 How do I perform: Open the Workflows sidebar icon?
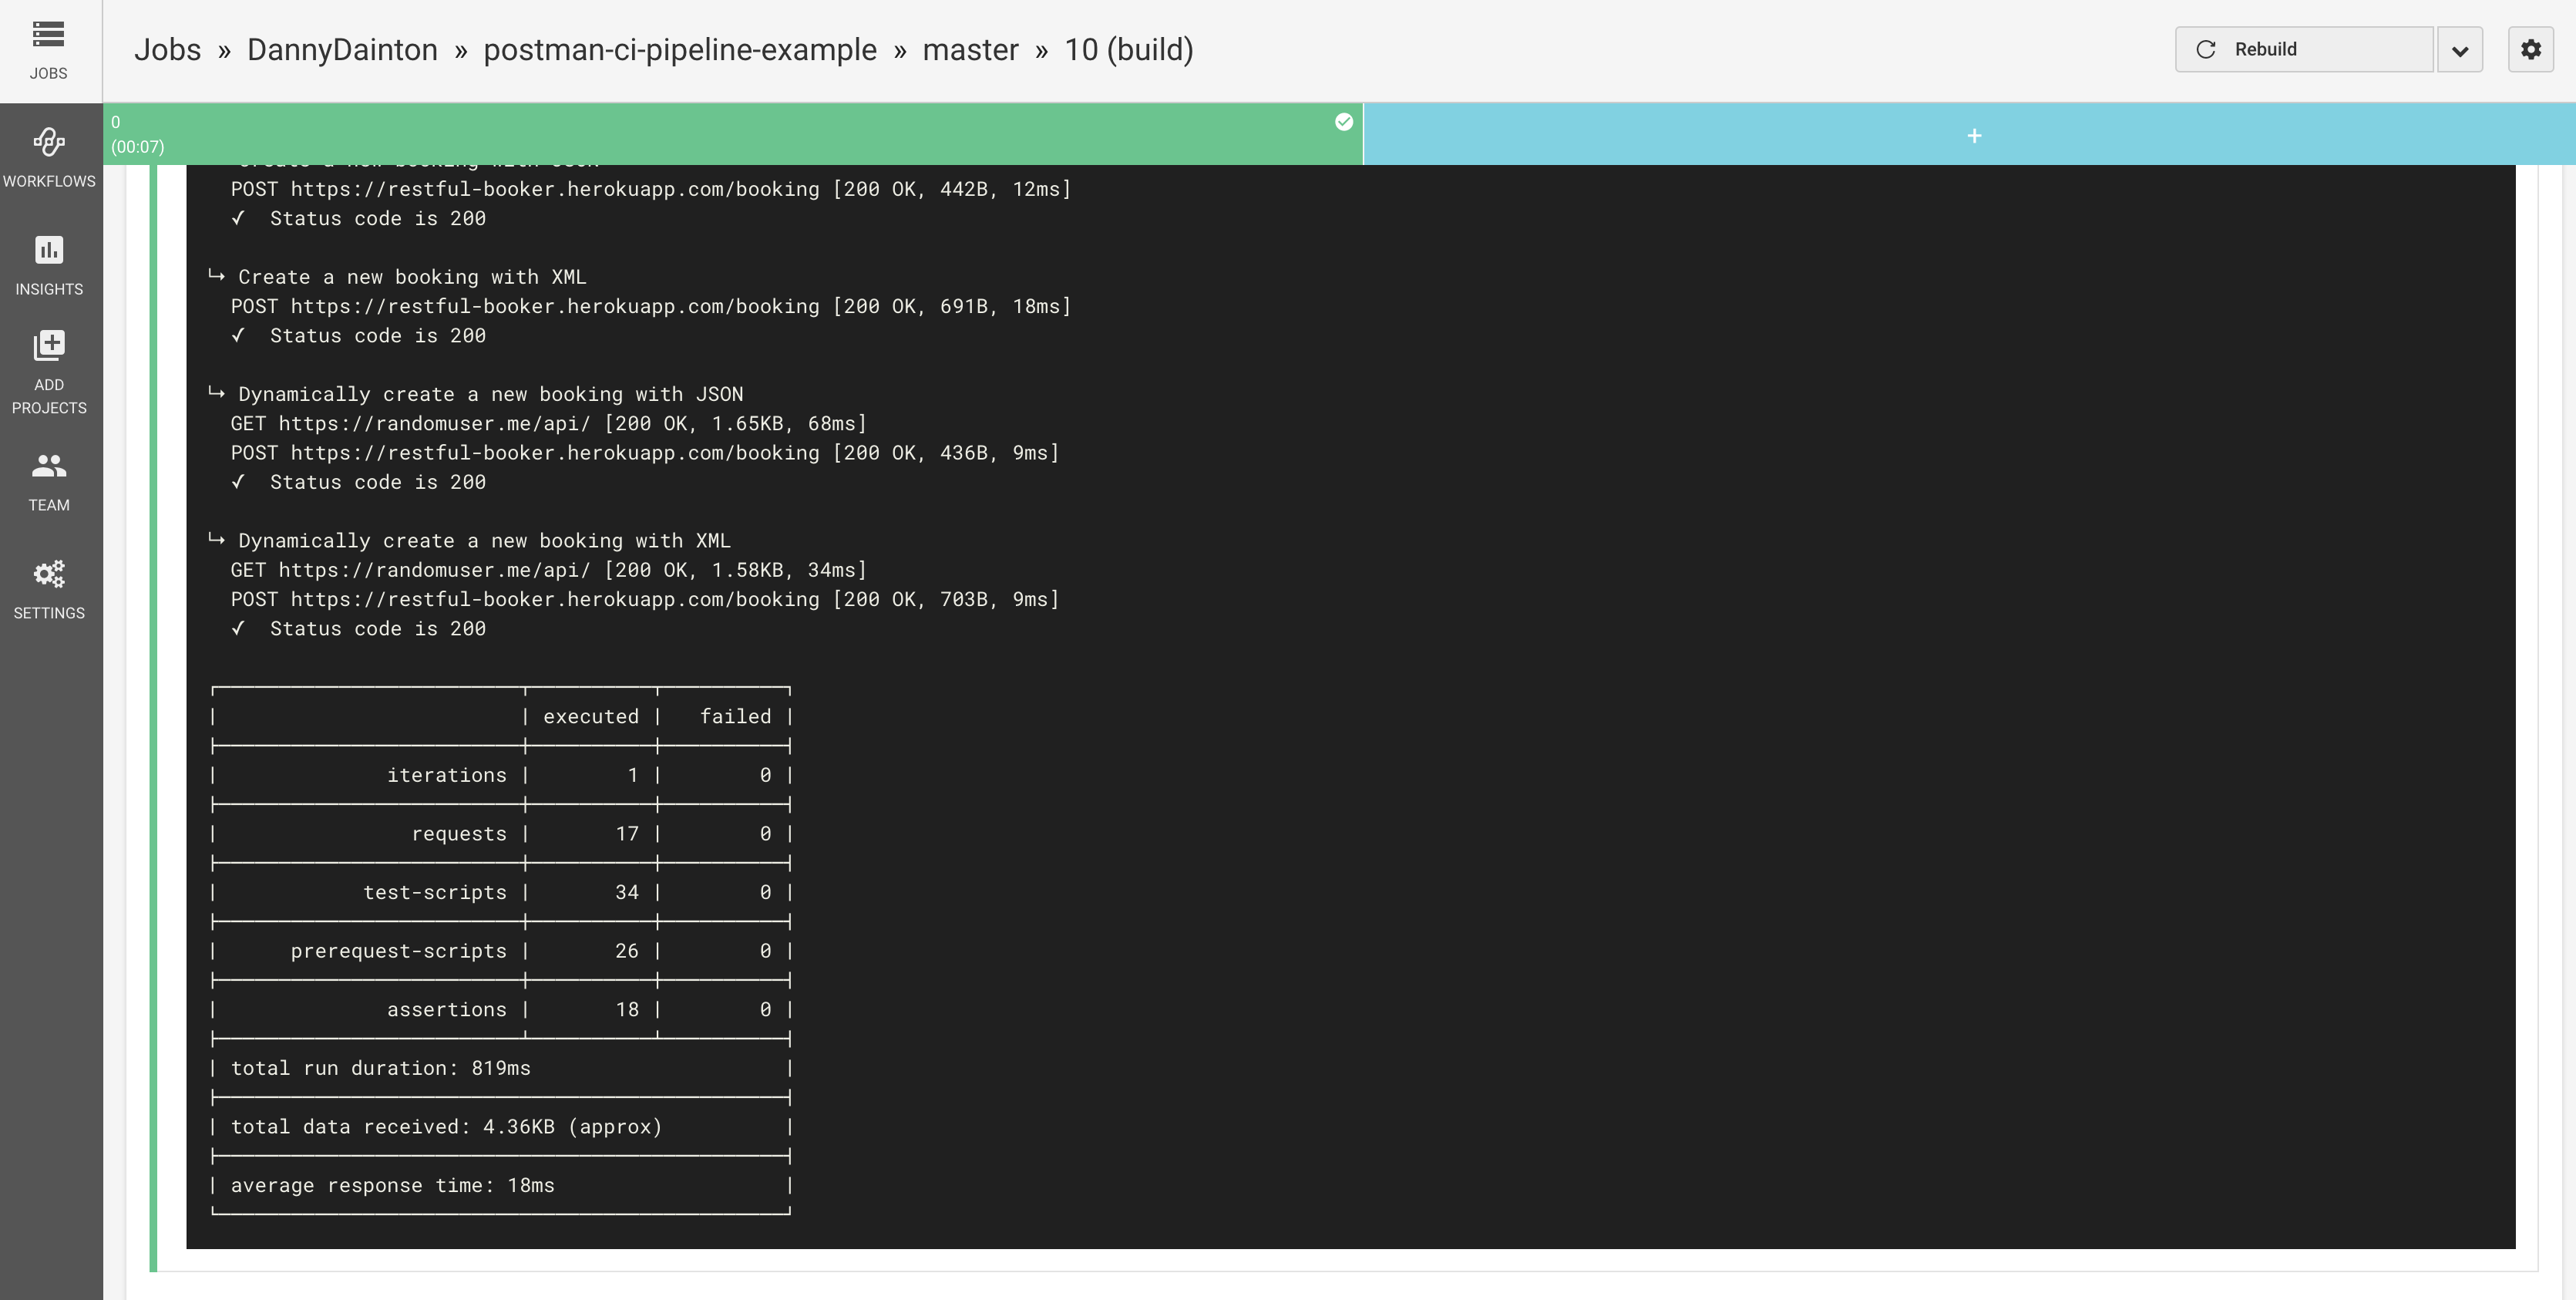pos(49,142)
